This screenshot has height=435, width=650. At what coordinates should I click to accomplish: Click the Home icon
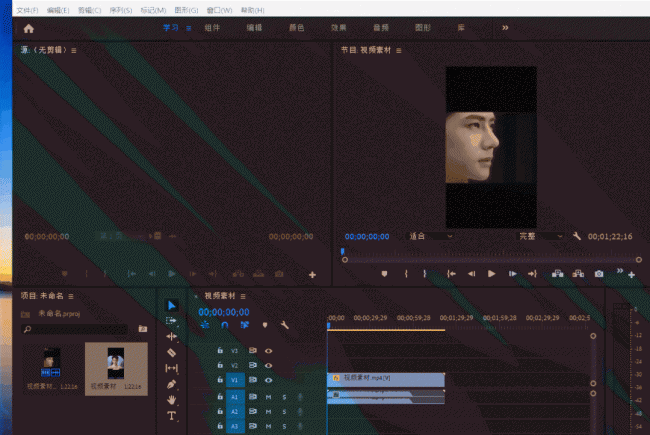29,29
